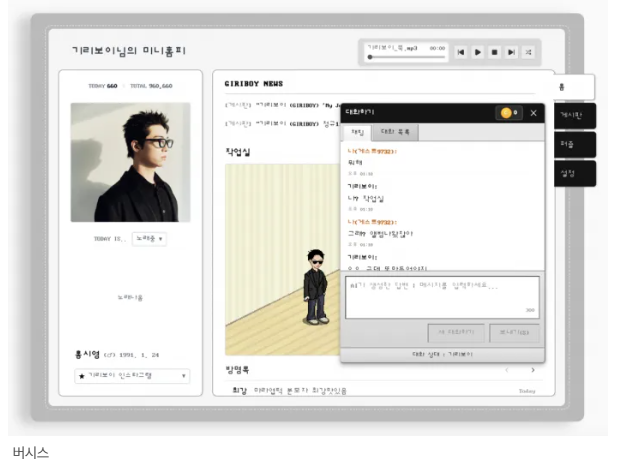Image resolution: width=620 pixels, height=472 pixels.
Task: Click the 기리보이님의 미니홈피 title
Action: (129, 51)
